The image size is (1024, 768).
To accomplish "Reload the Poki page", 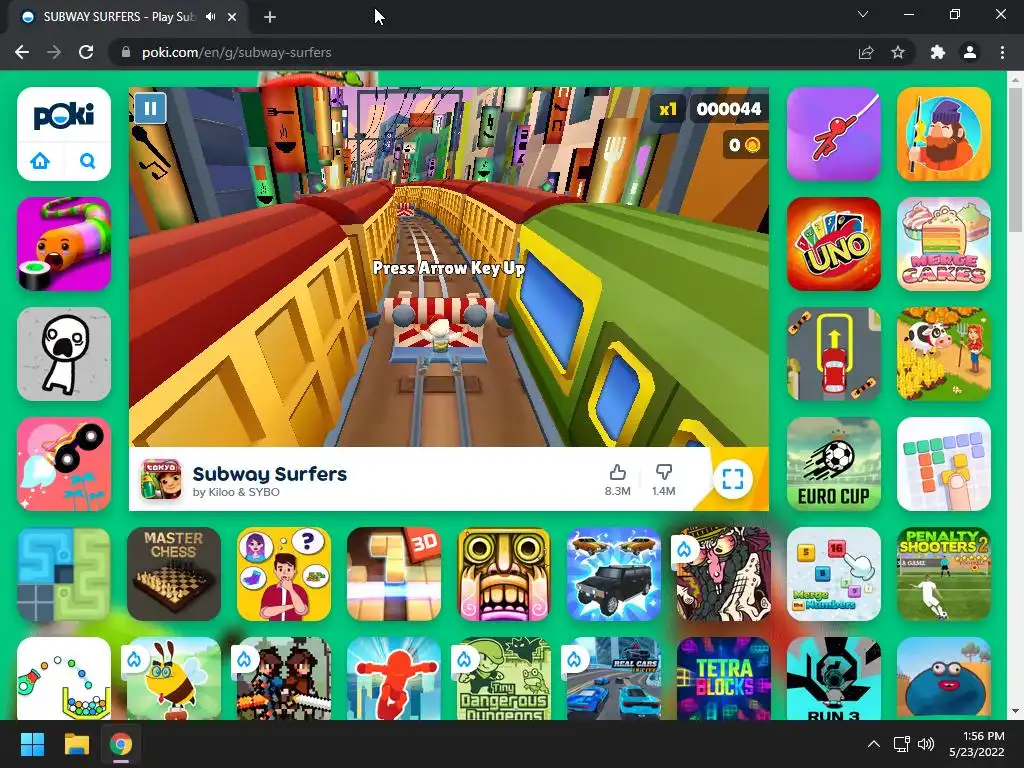I will tap(86, 52).
